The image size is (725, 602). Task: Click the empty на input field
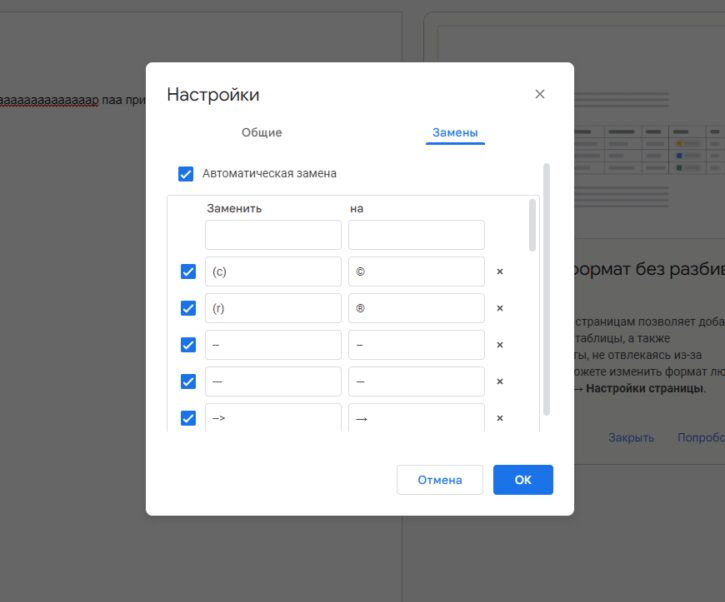pos(416,235)
